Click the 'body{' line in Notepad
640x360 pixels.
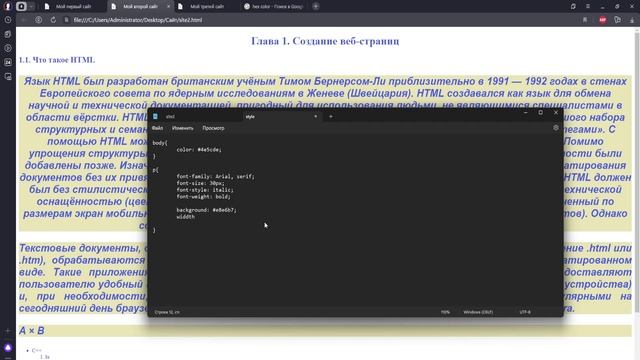point(160,143)
